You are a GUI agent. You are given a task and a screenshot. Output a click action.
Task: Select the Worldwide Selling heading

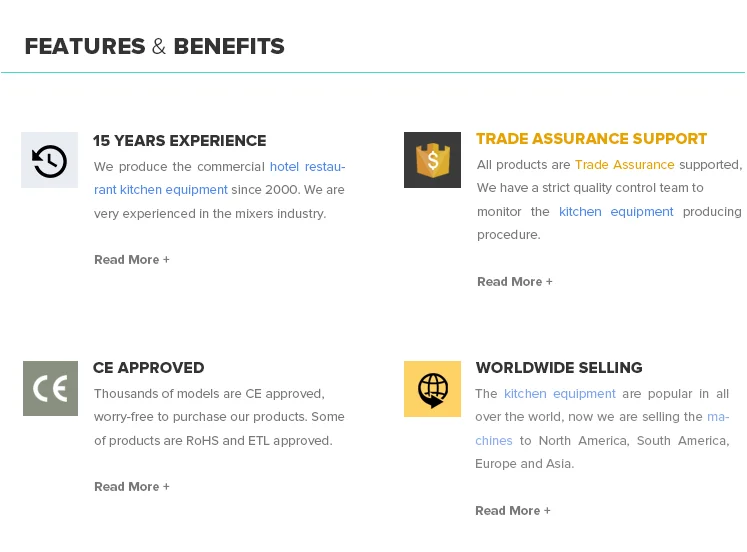click(559, 368)
